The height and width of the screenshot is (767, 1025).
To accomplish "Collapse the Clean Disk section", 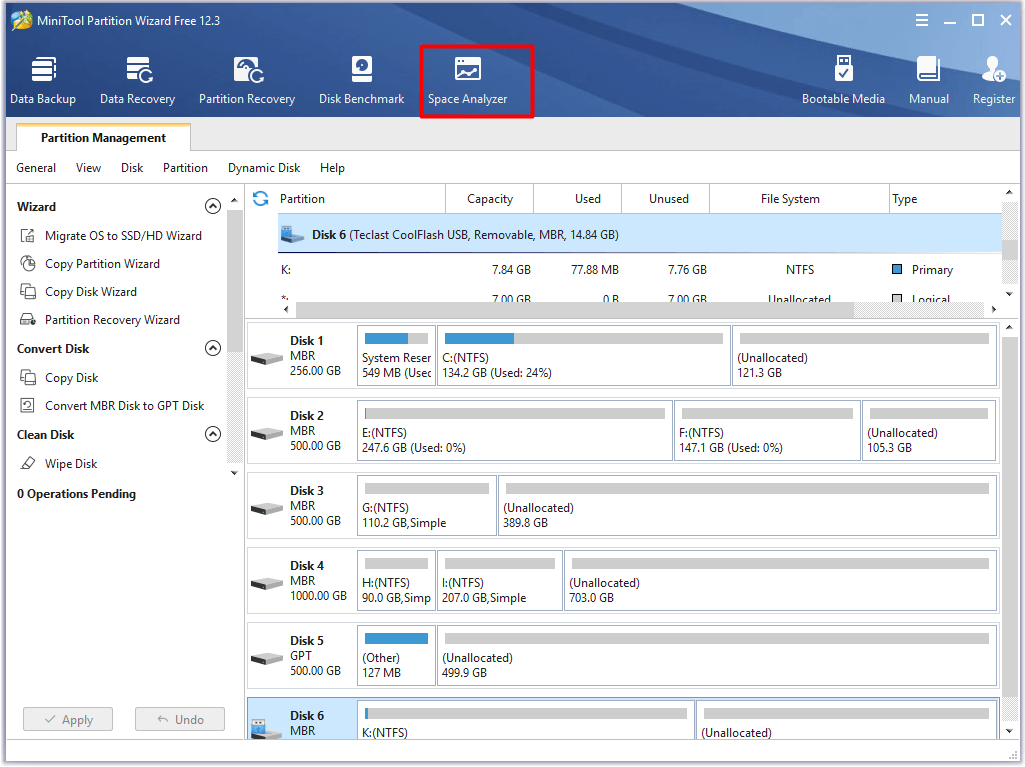I will coord(213,434).
